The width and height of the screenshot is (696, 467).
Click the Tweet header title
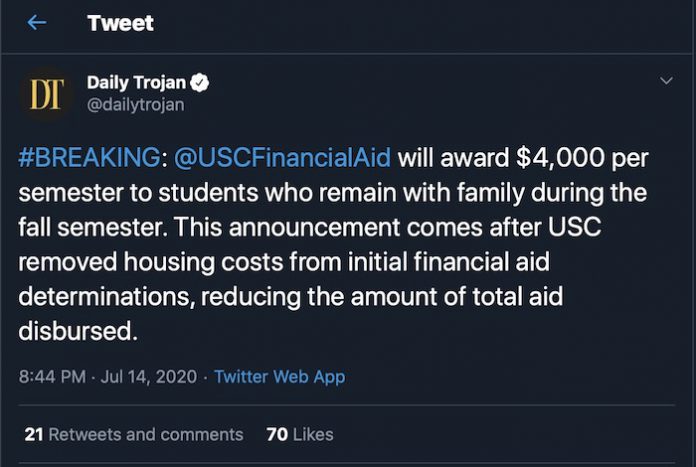pos(120,23)
